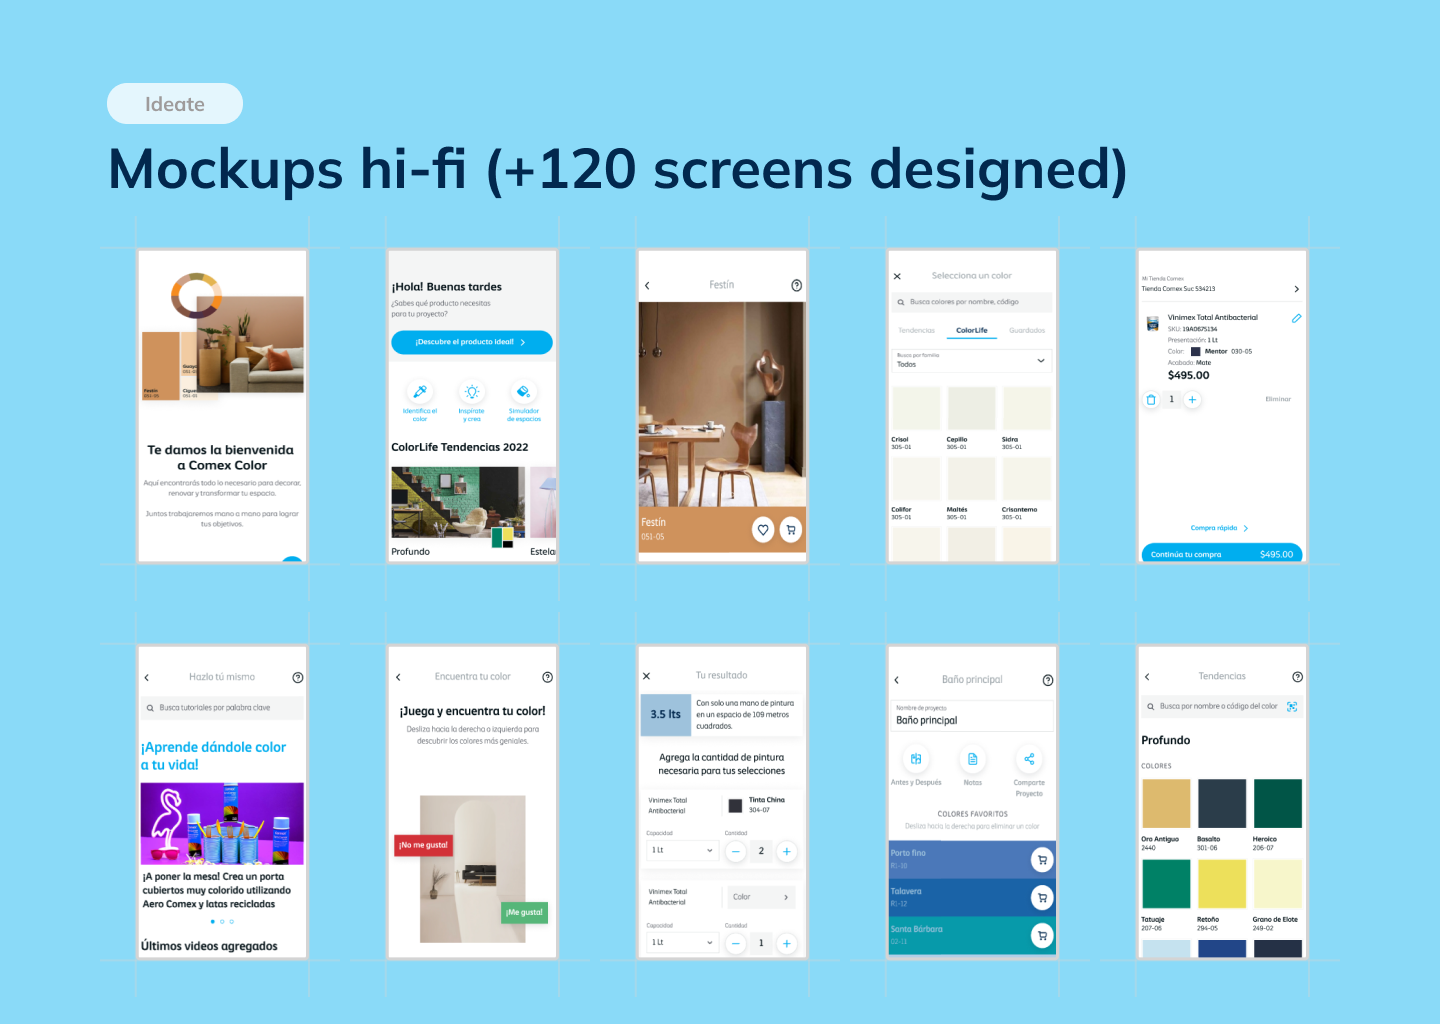Click the Busca tutoriales search field
The image size is (1440, 1024).
coord(222,708)
